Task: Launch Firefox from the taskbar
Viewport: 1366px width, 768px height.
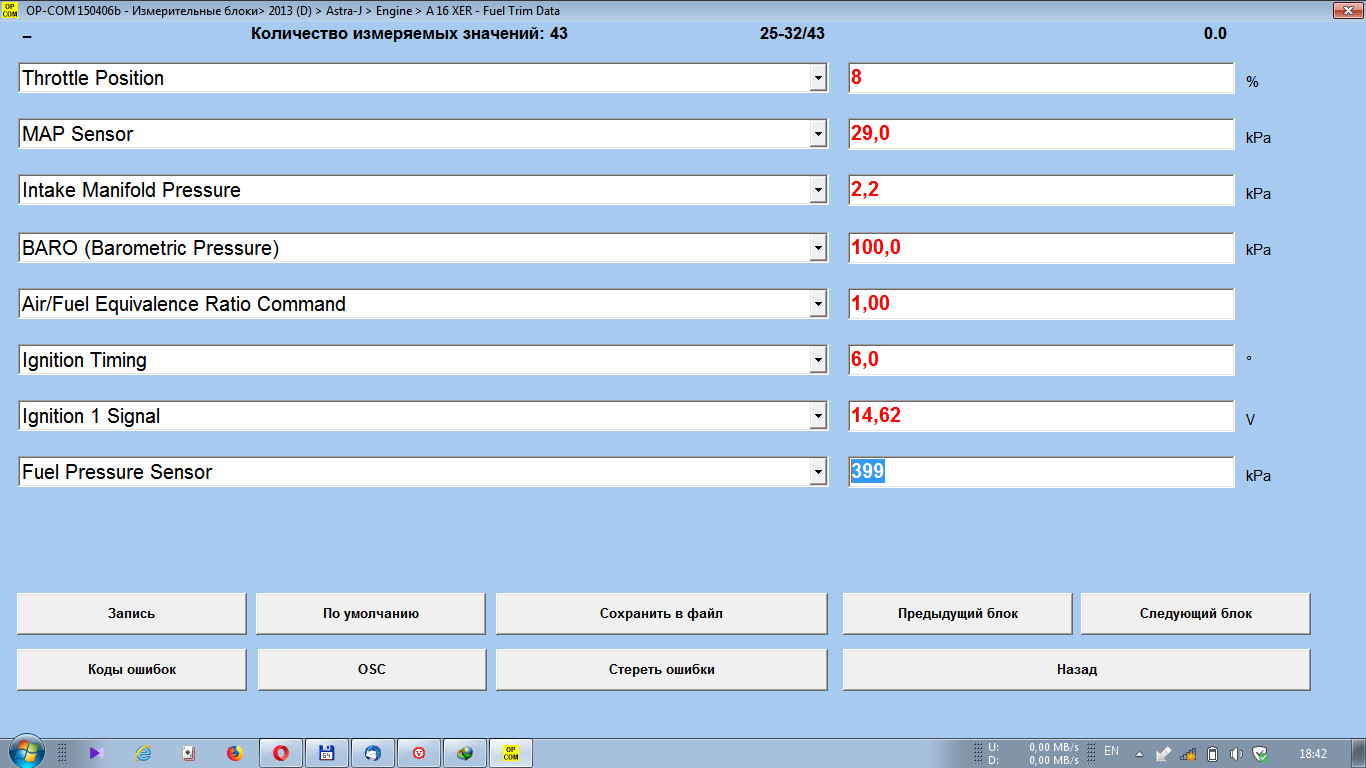Action: coord(234,753)
